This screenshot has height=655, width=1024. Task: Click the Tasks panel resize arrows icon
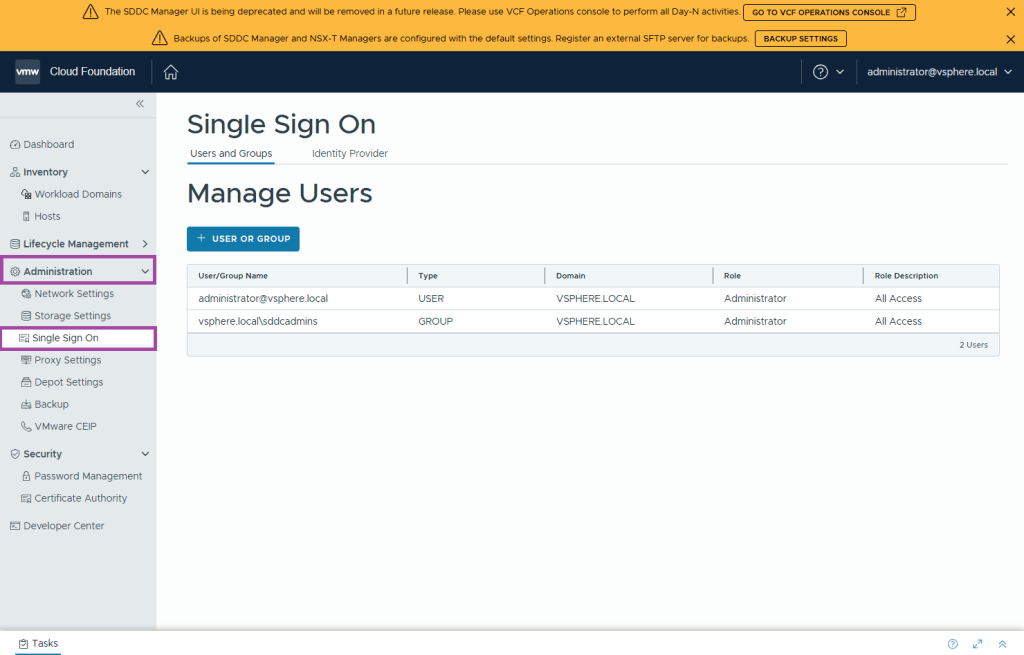[977, 644]
